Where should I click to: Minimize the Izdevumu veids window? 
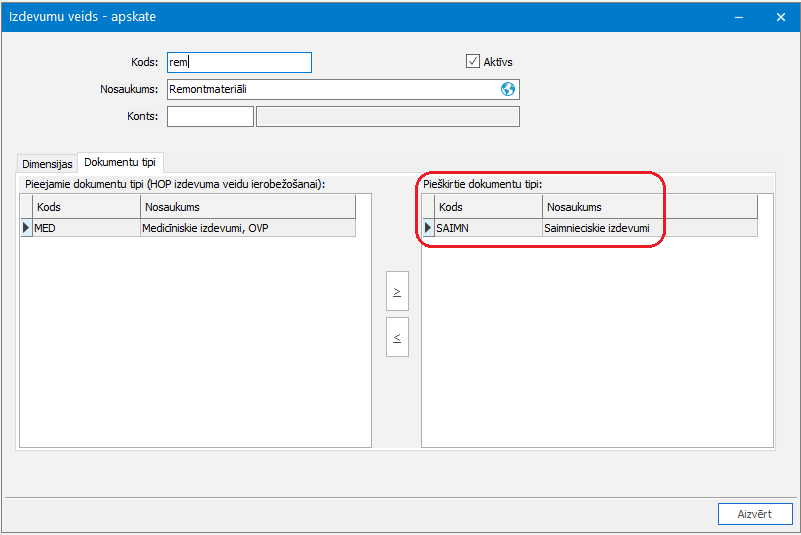pos(739,17)
